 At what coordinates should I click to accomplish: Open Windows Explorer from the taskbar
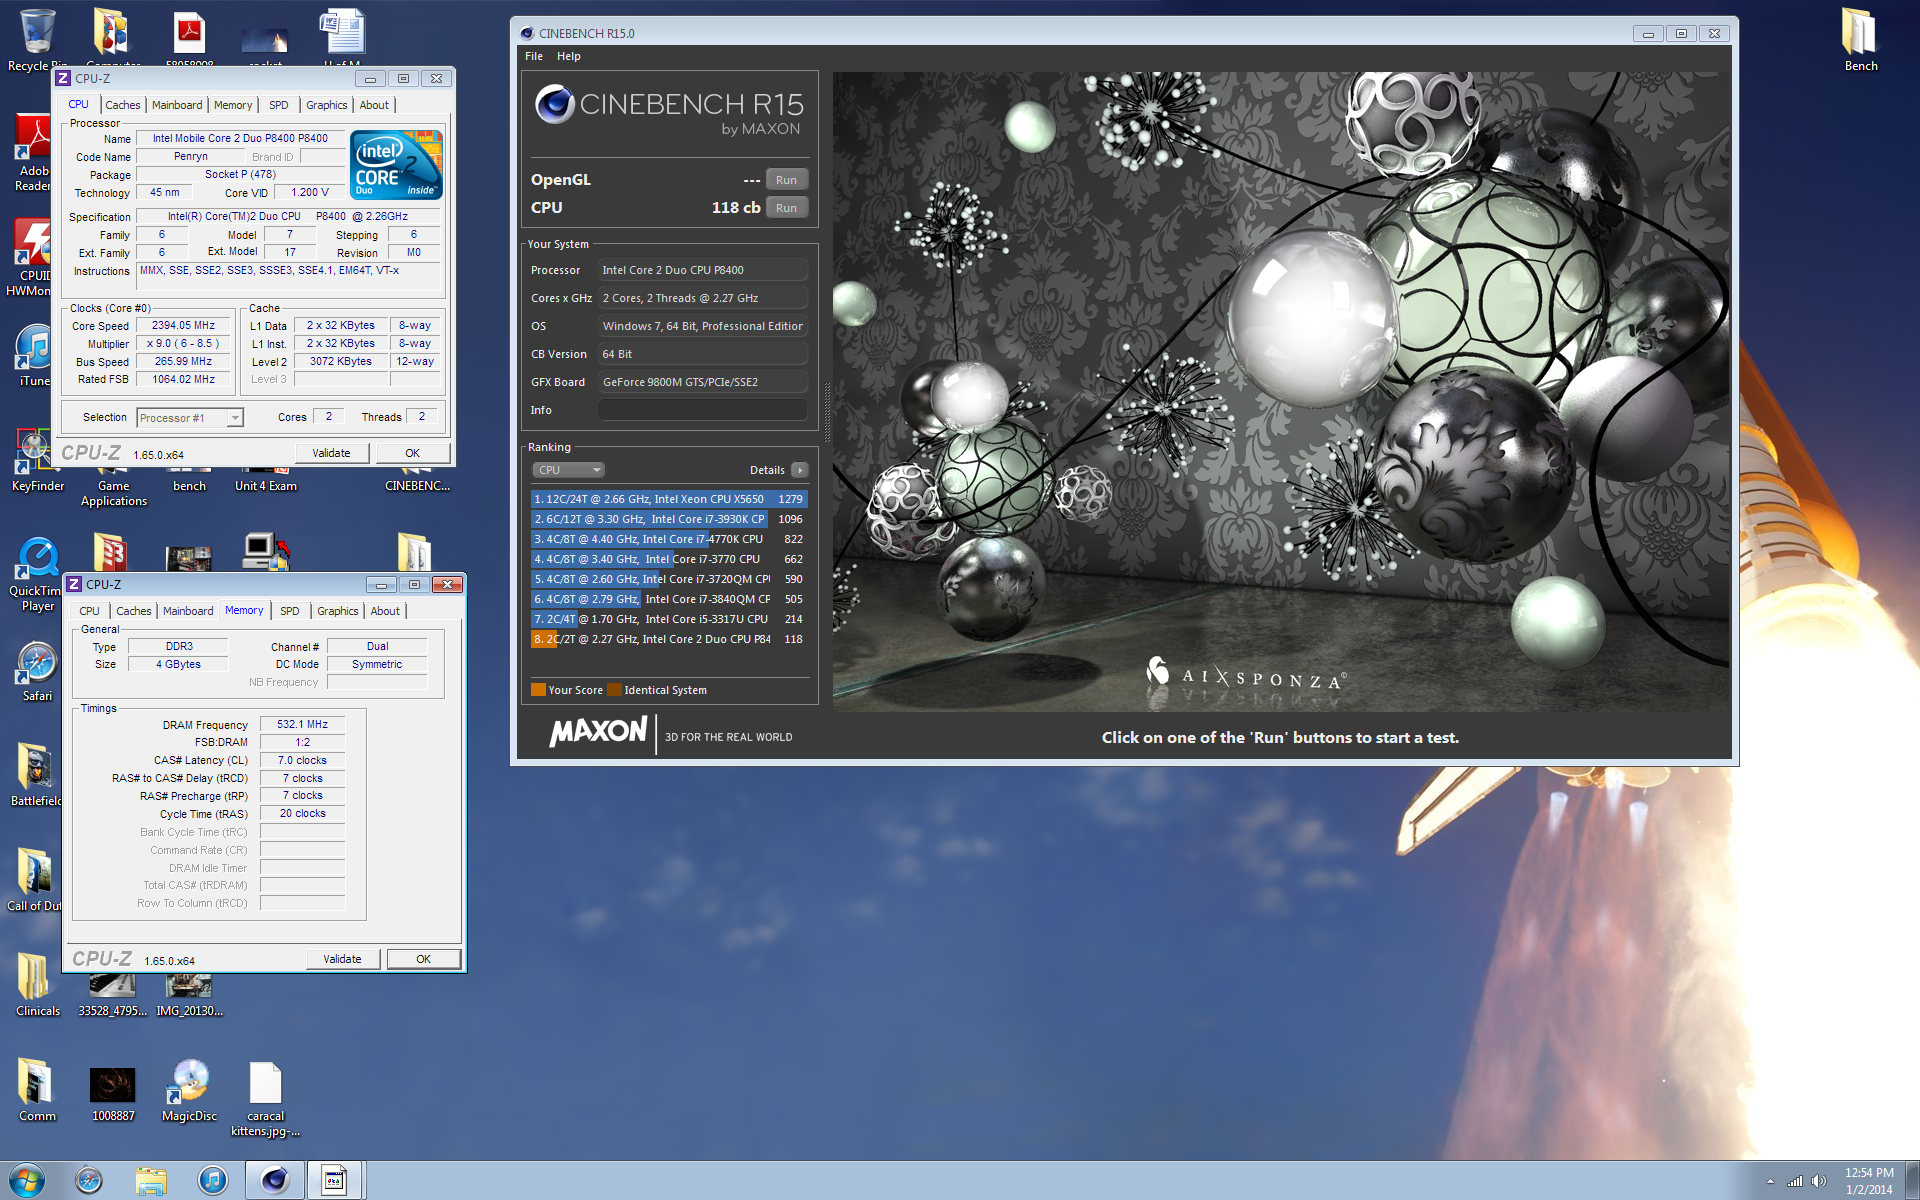[151, 1181]
